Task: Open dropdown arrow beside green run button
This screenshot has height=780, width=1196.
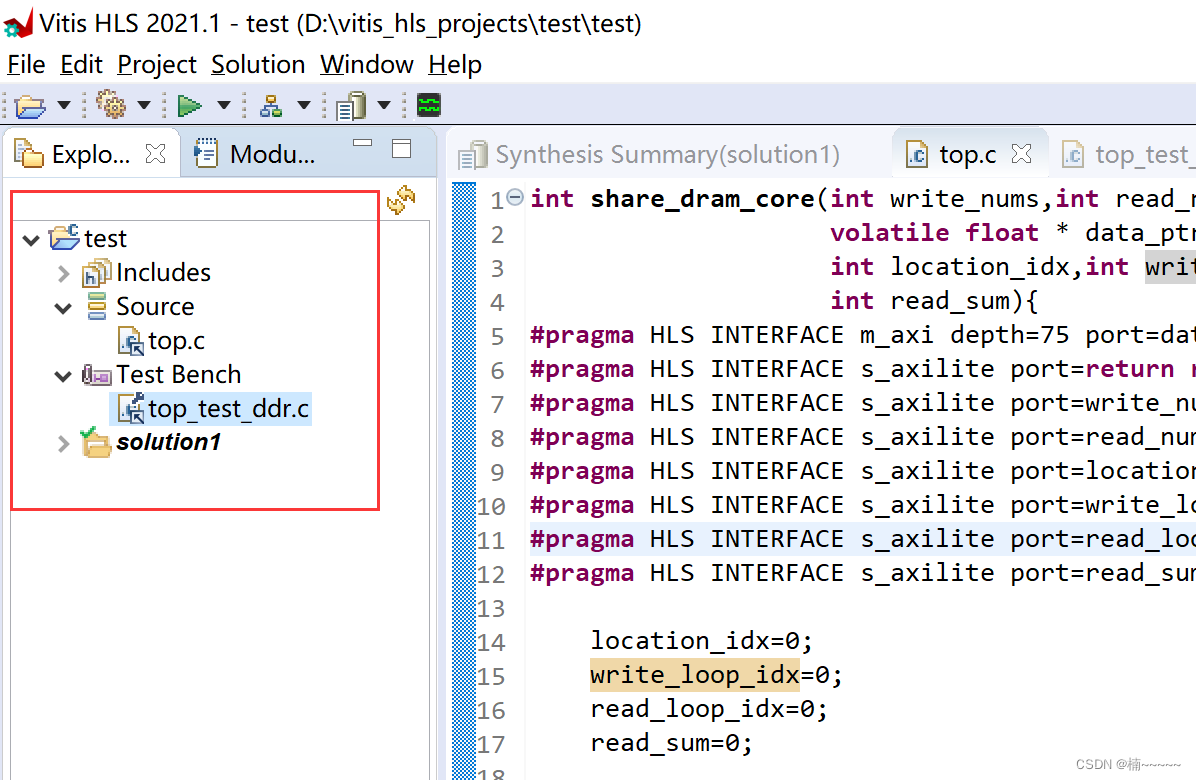Action: pyautogui.click(x=223, y=105)
